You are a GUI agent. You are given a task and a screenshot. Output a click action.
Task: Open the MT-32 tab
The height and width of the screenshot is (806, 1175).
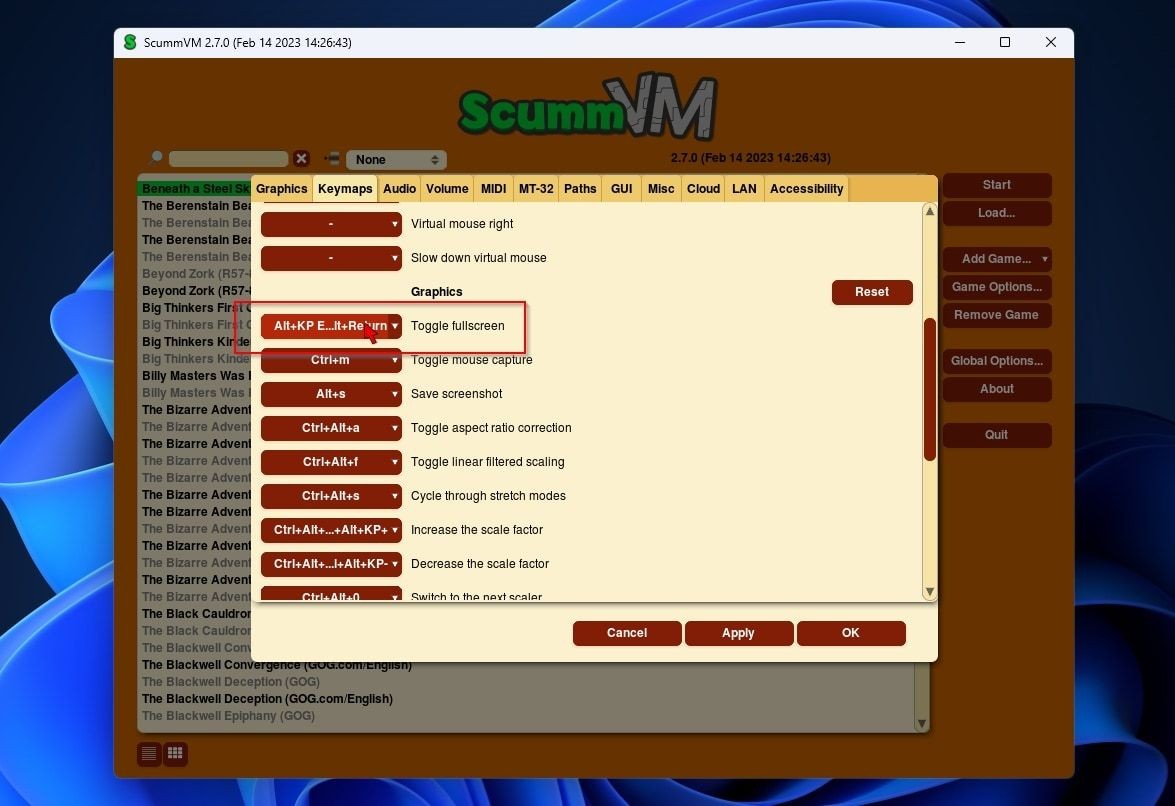[x=536, y=189]
